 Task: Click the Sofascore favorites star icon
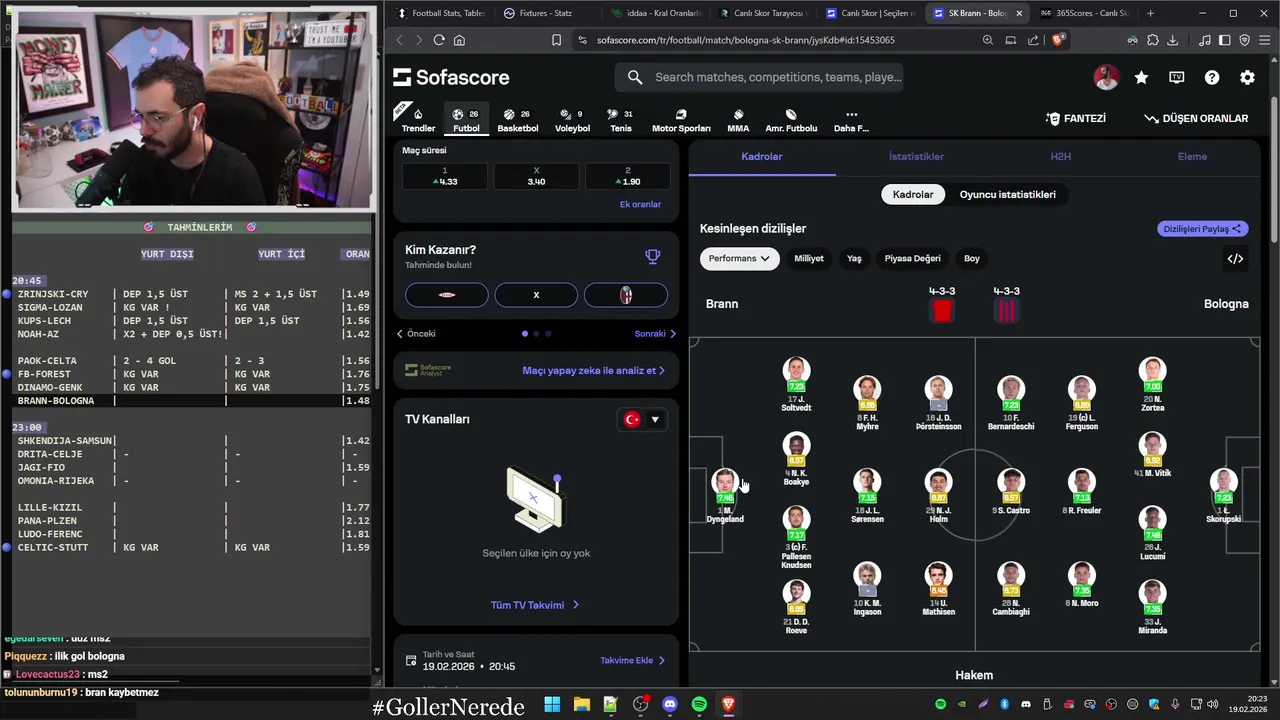tap(1141, 77)
